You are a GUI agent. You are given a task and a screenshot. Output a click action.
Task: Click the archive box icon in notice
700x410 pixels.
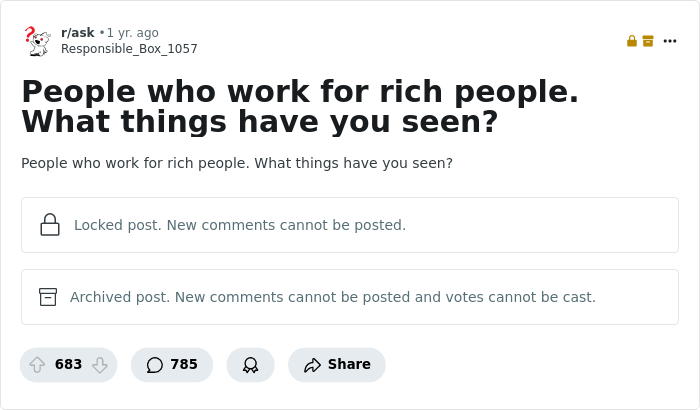(x=48, y=297)
